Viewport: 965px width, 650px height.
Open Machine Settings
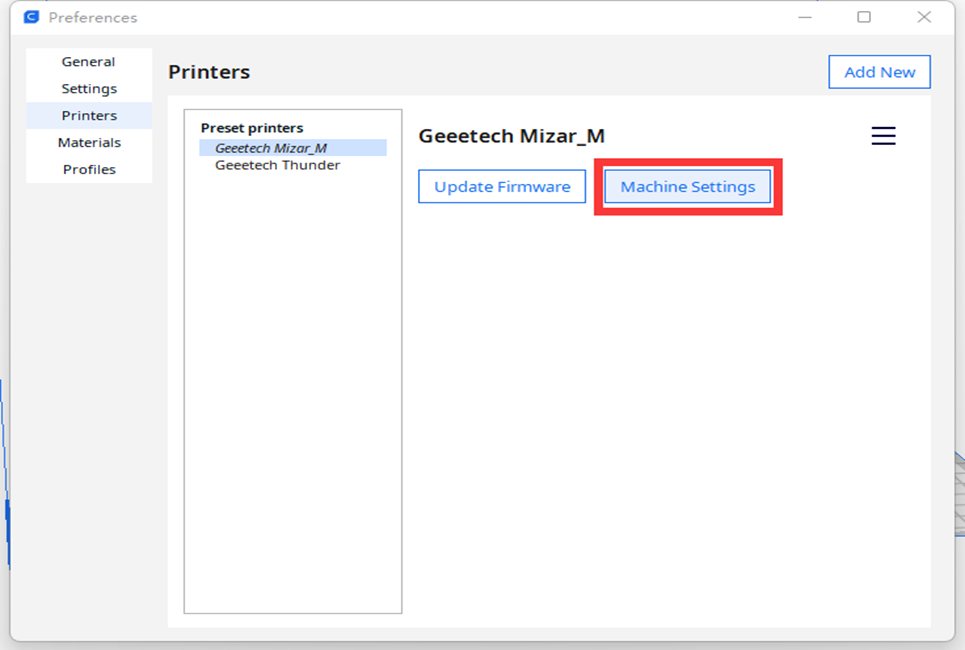687,187
